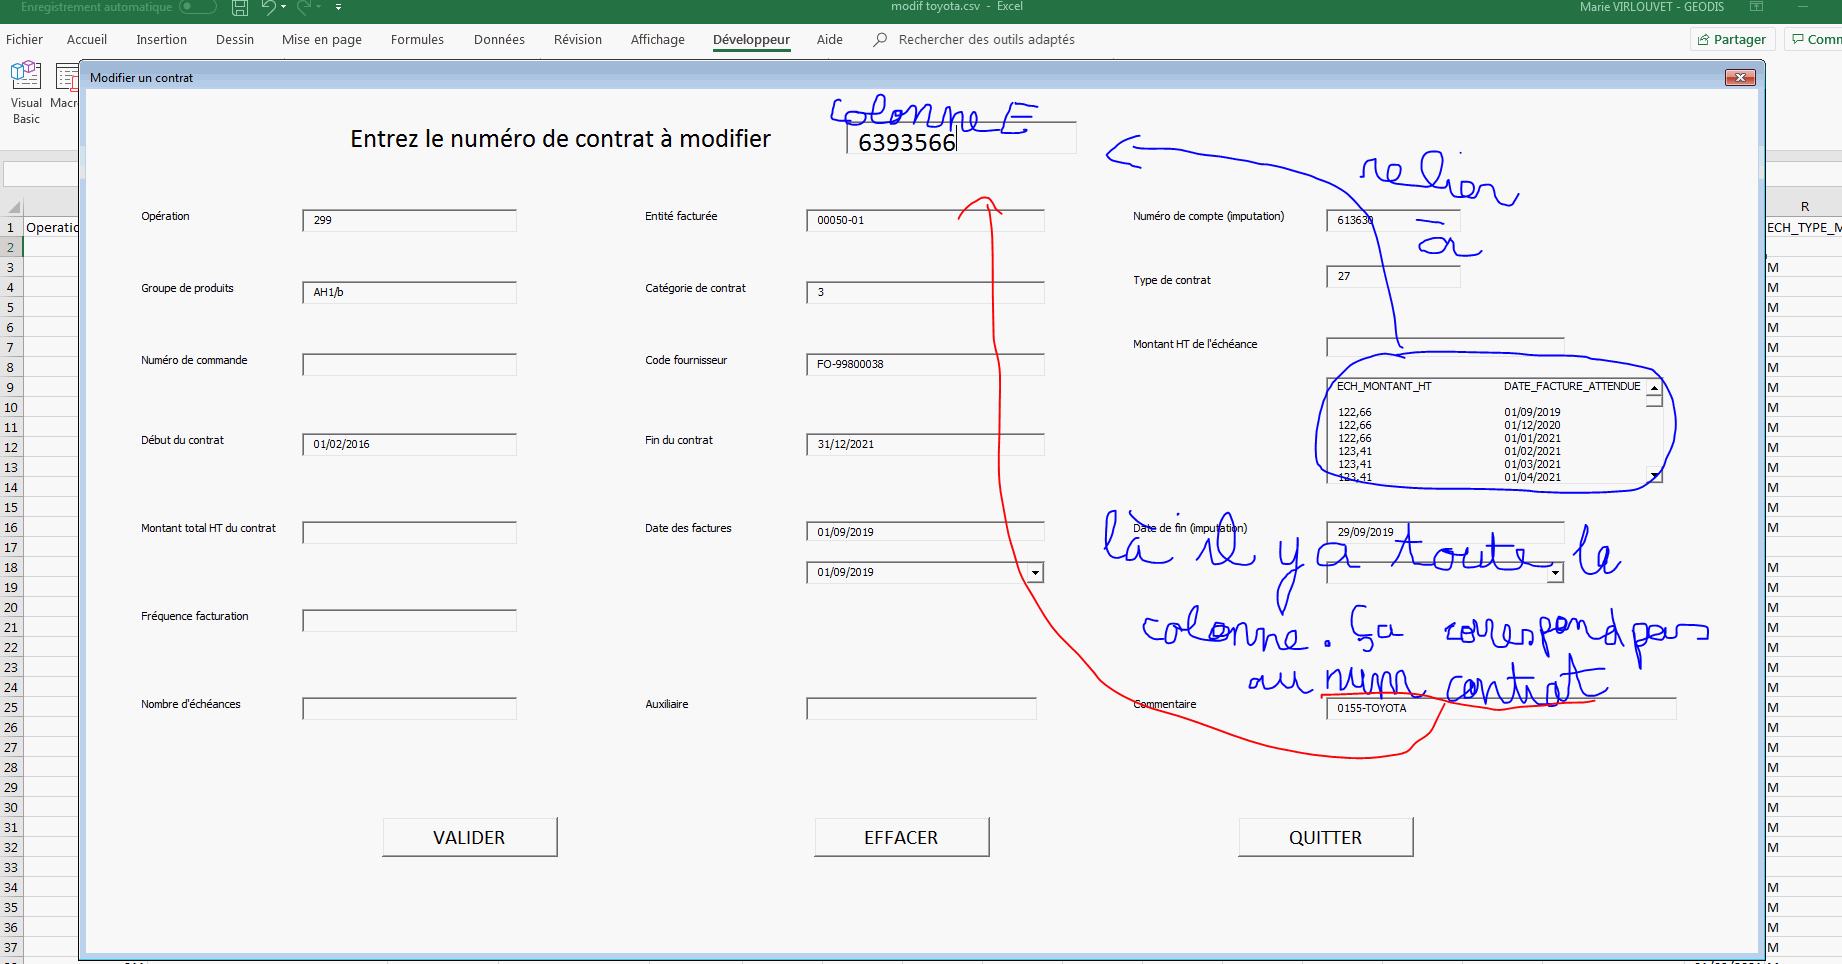Click the QUITTER button
This screenshot has height=964, width=1842.
[1325, 837]
